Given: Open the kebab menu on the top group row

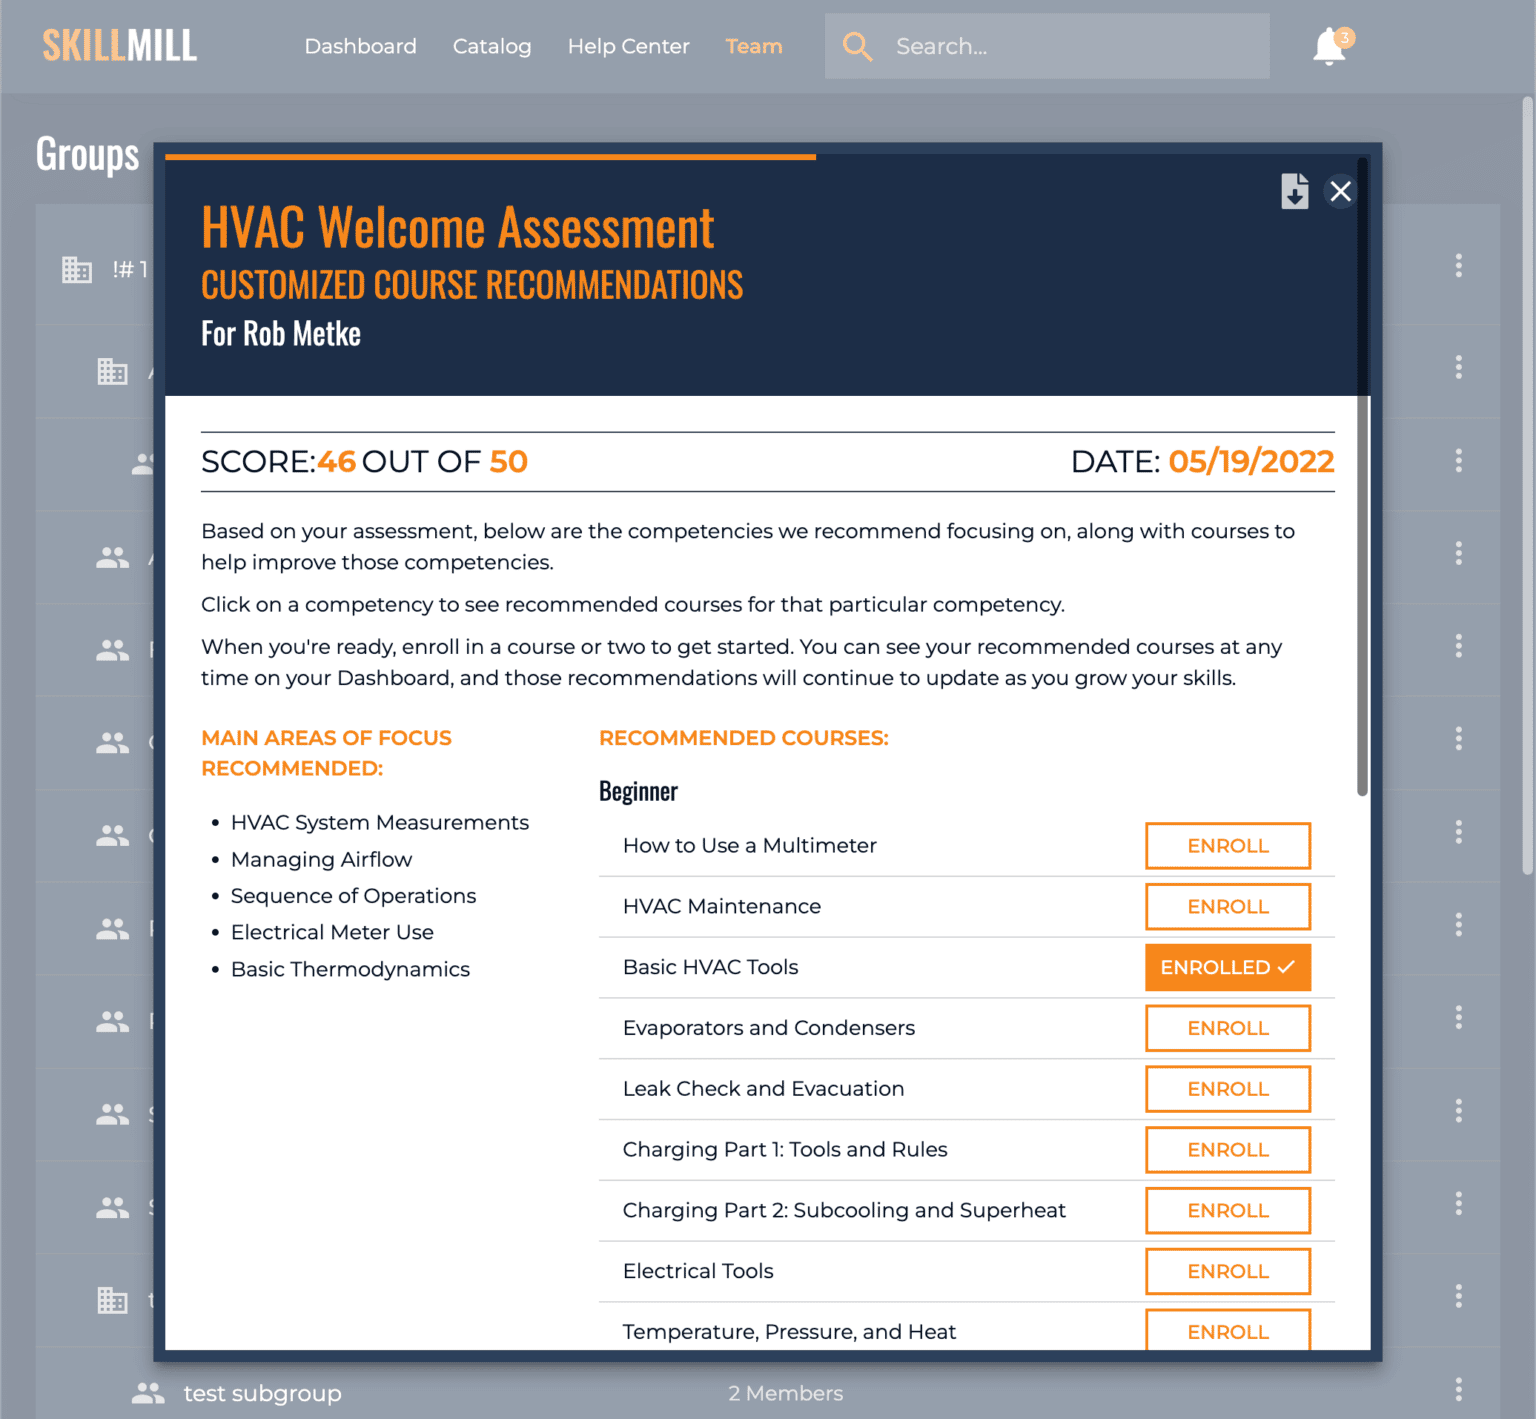Looking at the screenshot, I should (x=1458, y=268).
